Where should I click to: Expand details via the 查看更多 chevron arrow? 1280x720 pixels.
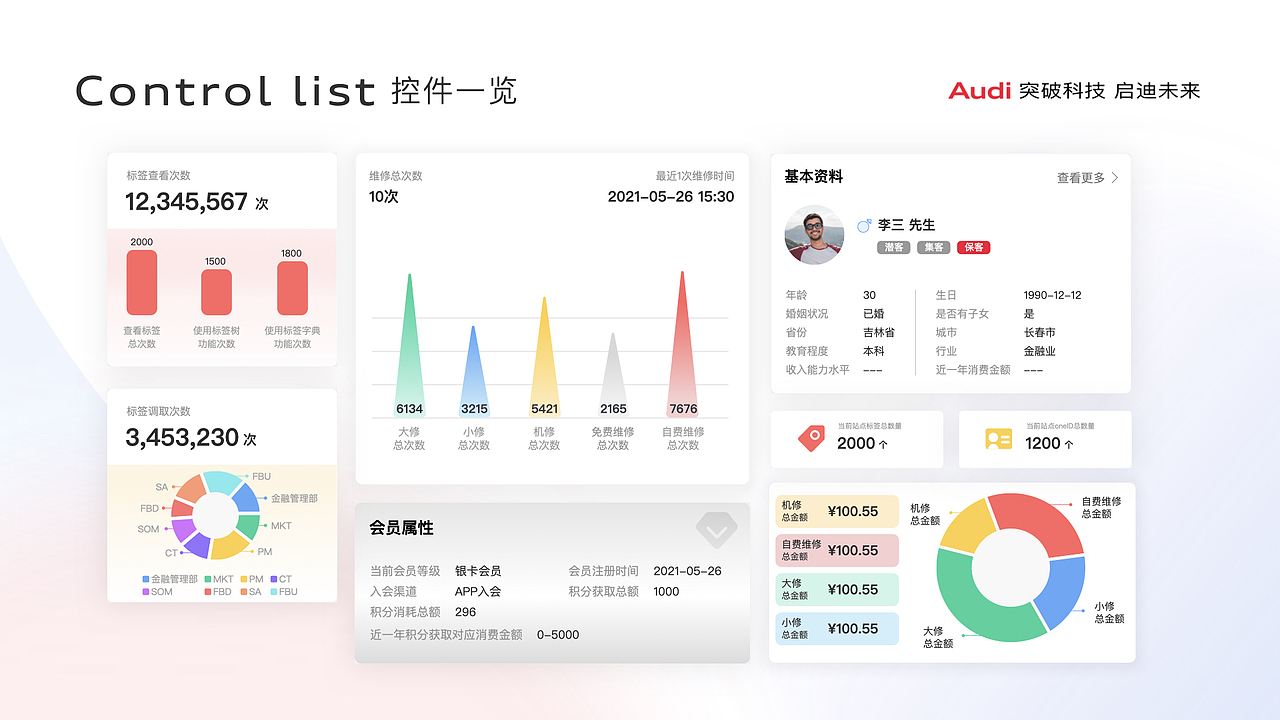1117,176
